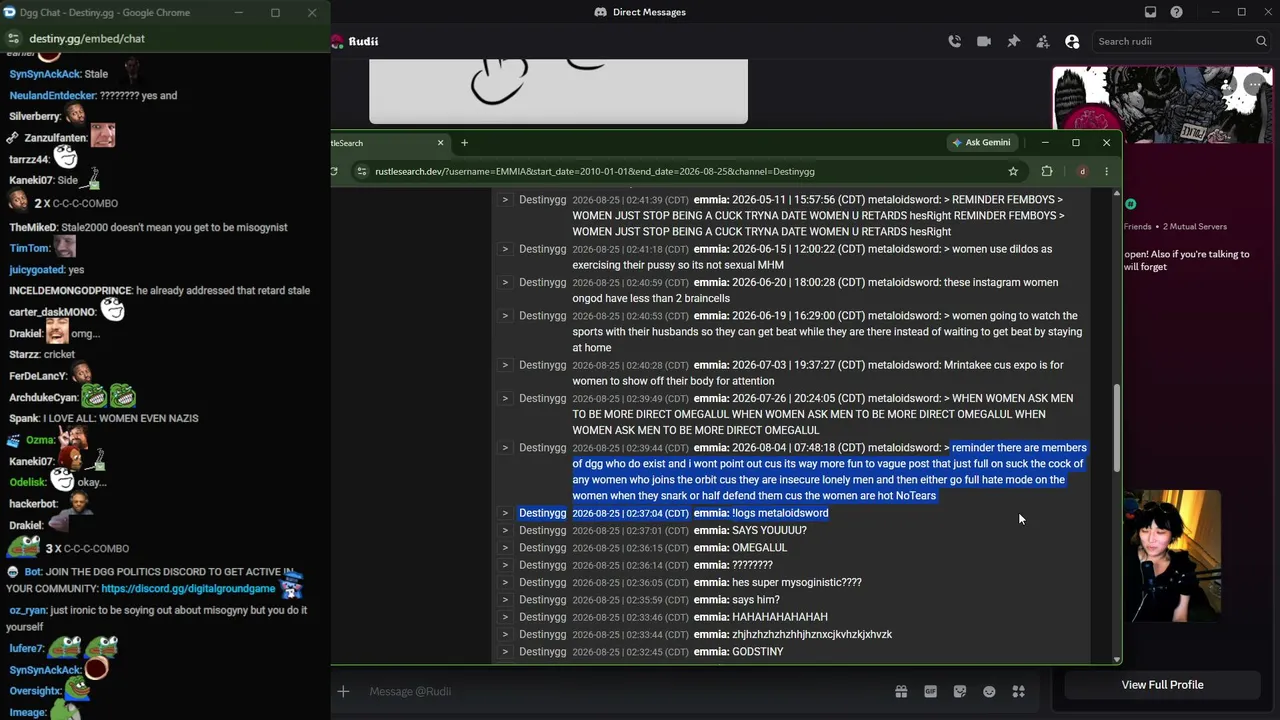The image size is (1280, 720).
Task: Click the rudii name in DM header
Action: click(363, 41)
